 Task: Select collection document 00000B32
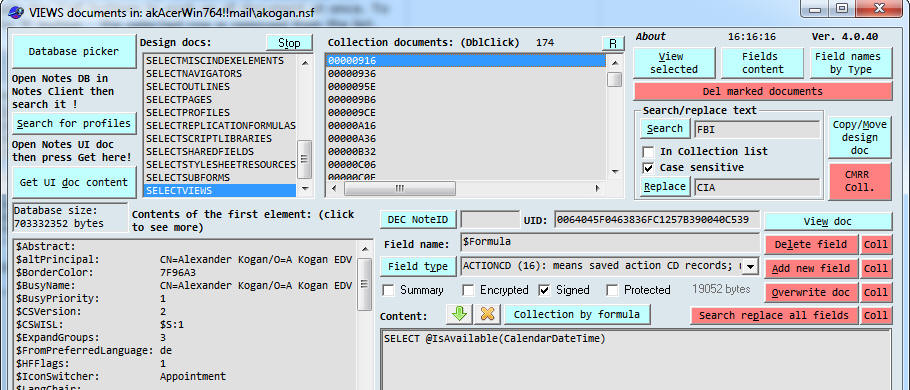(466, 152)
